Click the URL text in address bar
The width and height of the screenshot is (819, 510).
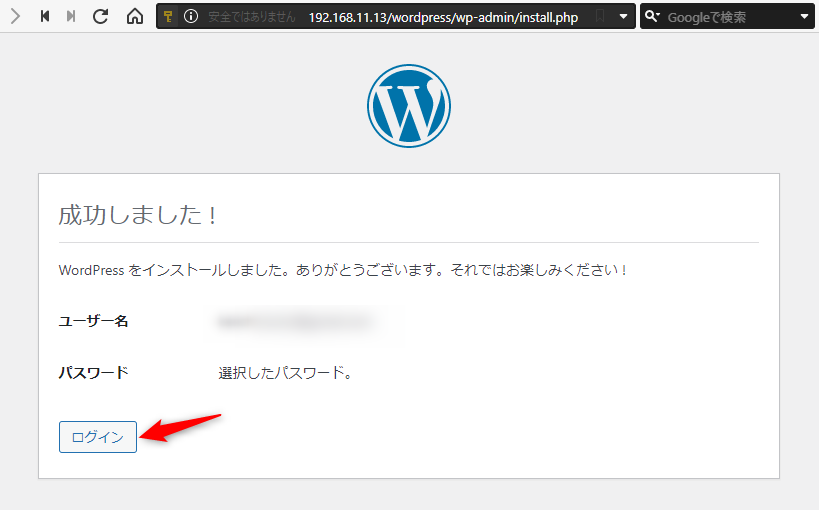click(443, 18)
